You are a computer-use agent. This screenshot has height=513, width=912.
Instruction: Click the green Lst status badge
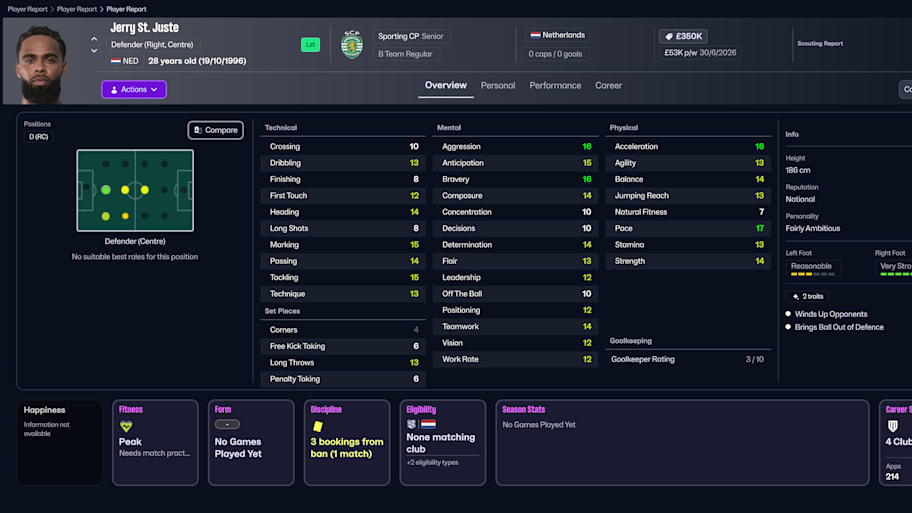(x=310, y=45)
